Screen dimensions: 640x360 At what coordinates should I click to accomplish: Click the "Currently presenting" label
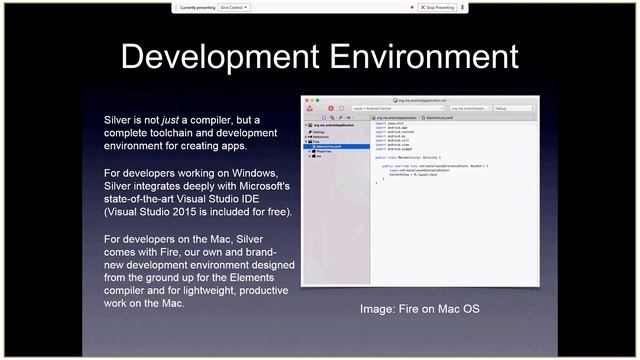click(198, 7)
